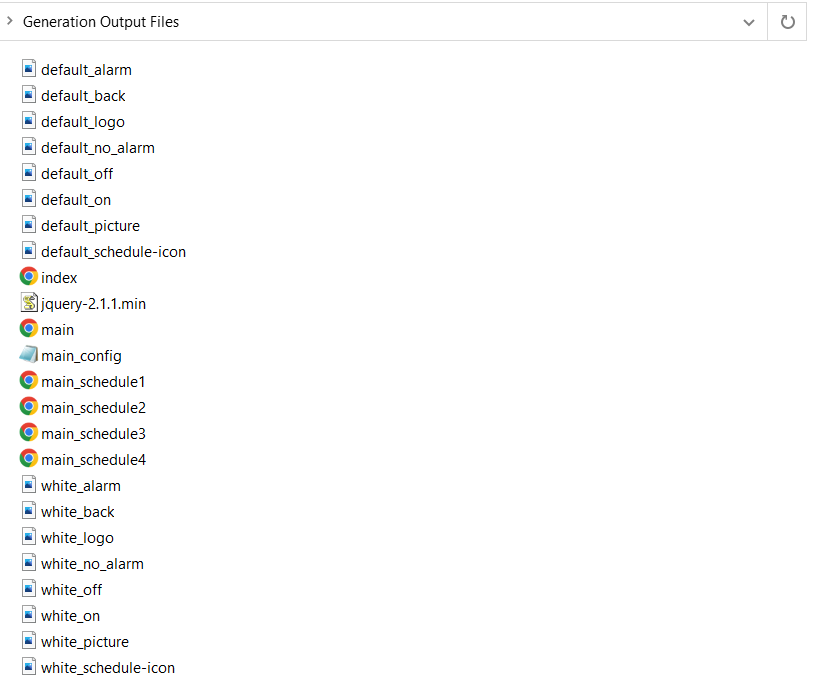Click the Chrome icon next to index
The height and width of the screenshot is (689, 813).
click(x=29, y=277)
